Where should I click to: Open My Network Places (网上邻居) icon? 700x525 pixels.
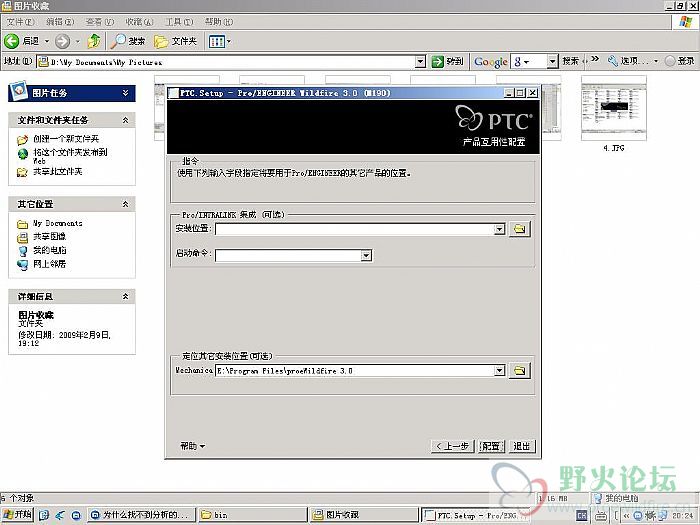click(x=22, y=265)
